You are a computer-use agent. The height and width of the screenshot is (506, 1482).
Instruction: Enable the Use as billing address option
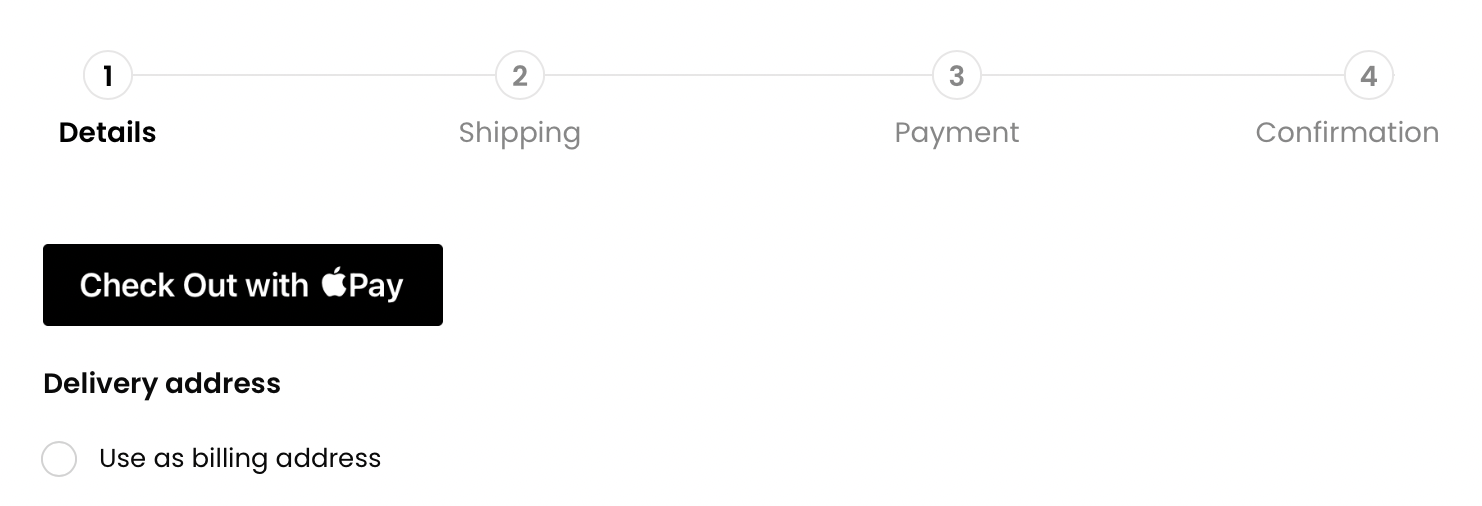(x=59, y=459)
